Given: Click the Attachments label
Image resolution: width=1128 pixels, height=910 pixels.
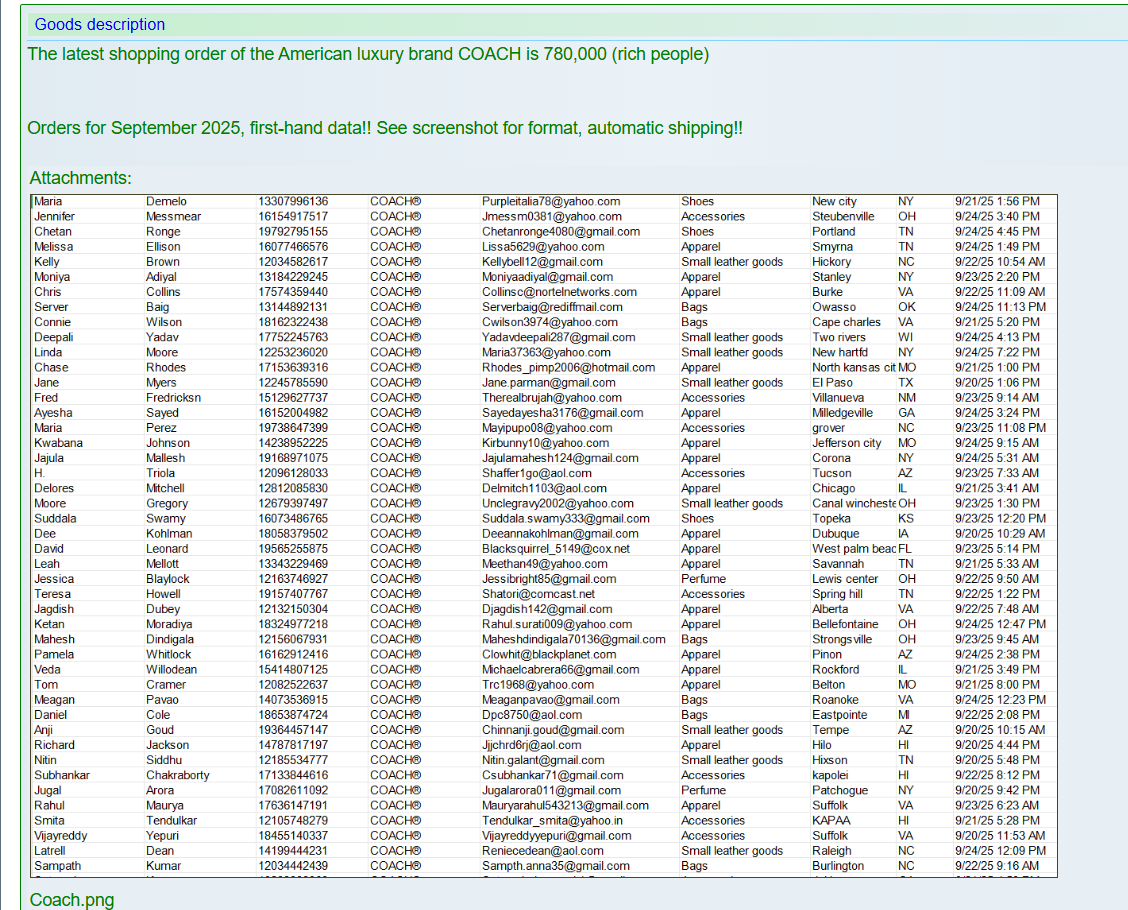Looking at the screenshot, I should click(80, 178).
